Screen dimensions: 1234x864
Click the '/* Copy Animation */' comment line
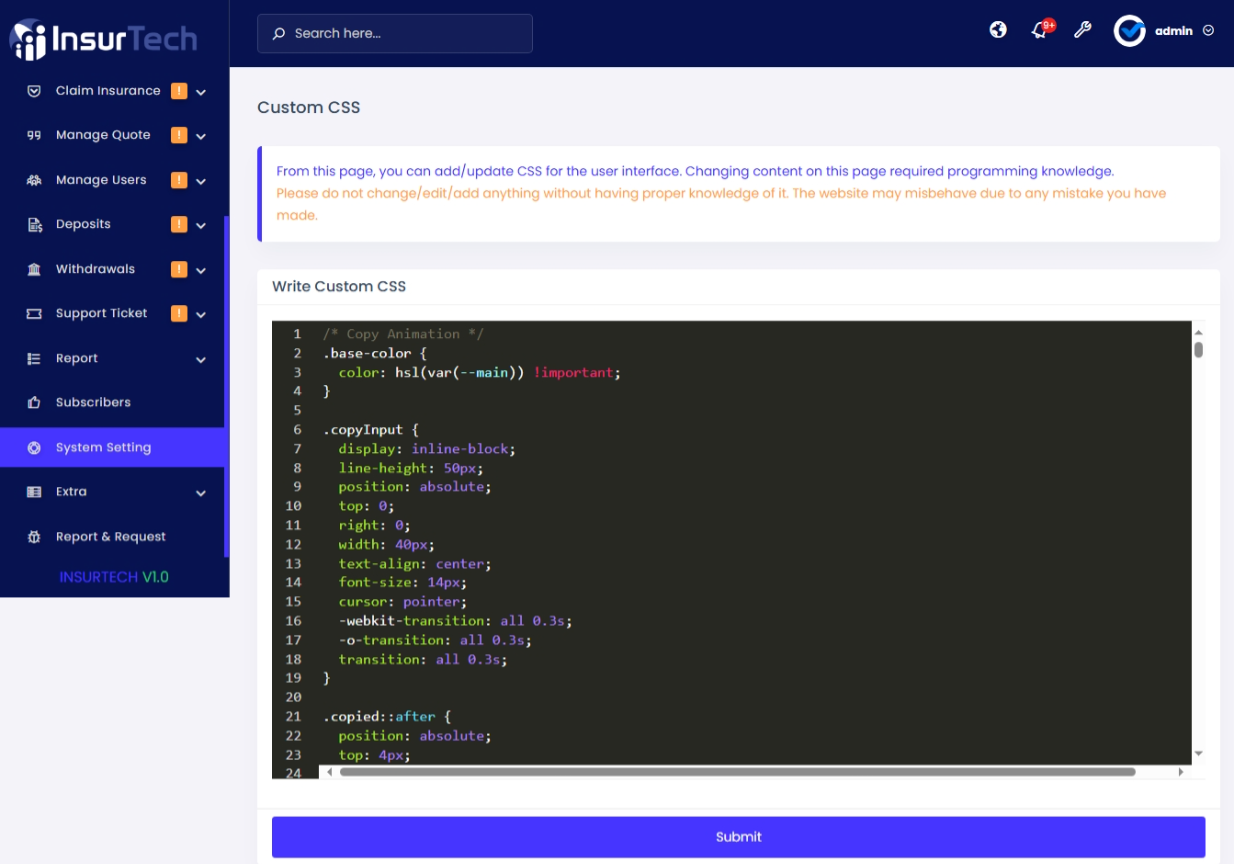click(x=403, y=334)
